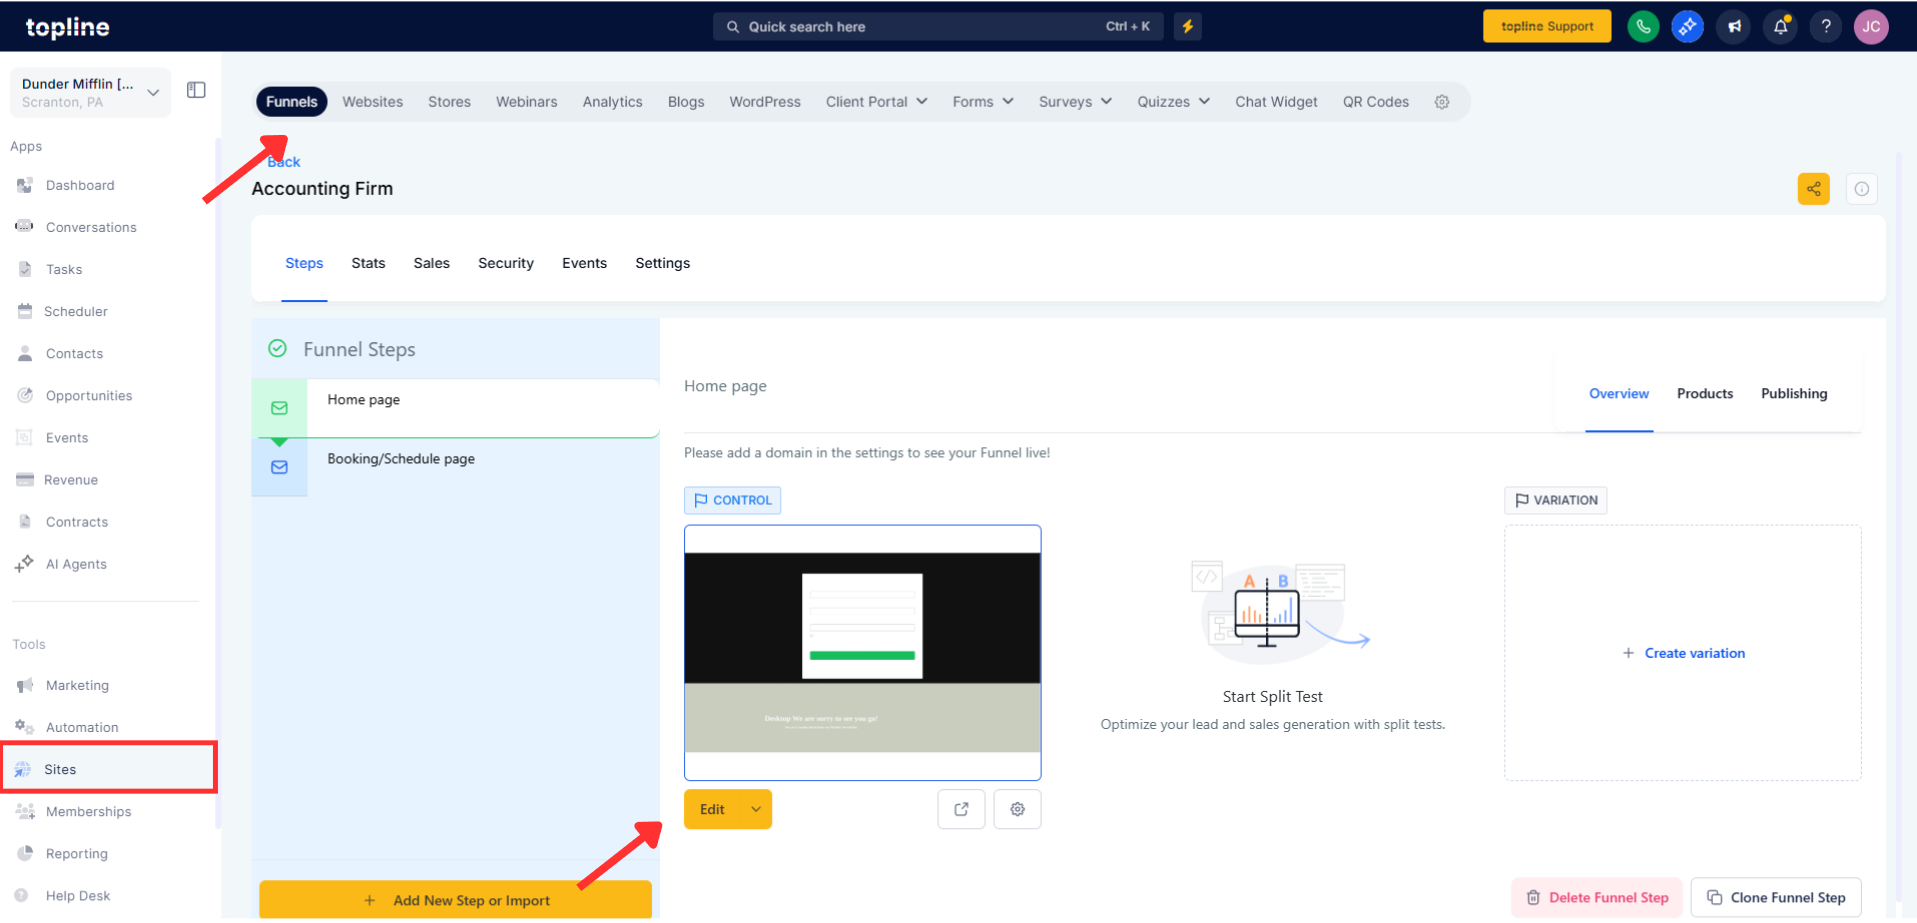This screenshot has height=923, width=1917.
Task: Open the Publishing tab
Action: 1794,394
